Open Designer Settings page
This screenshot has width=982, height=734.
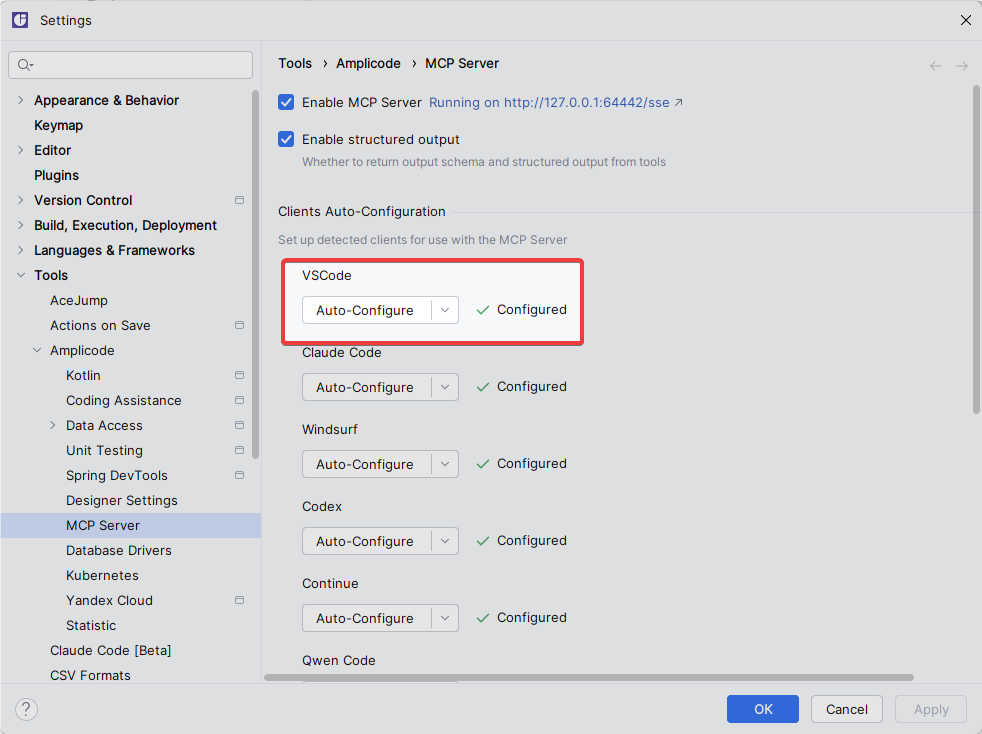122,500
